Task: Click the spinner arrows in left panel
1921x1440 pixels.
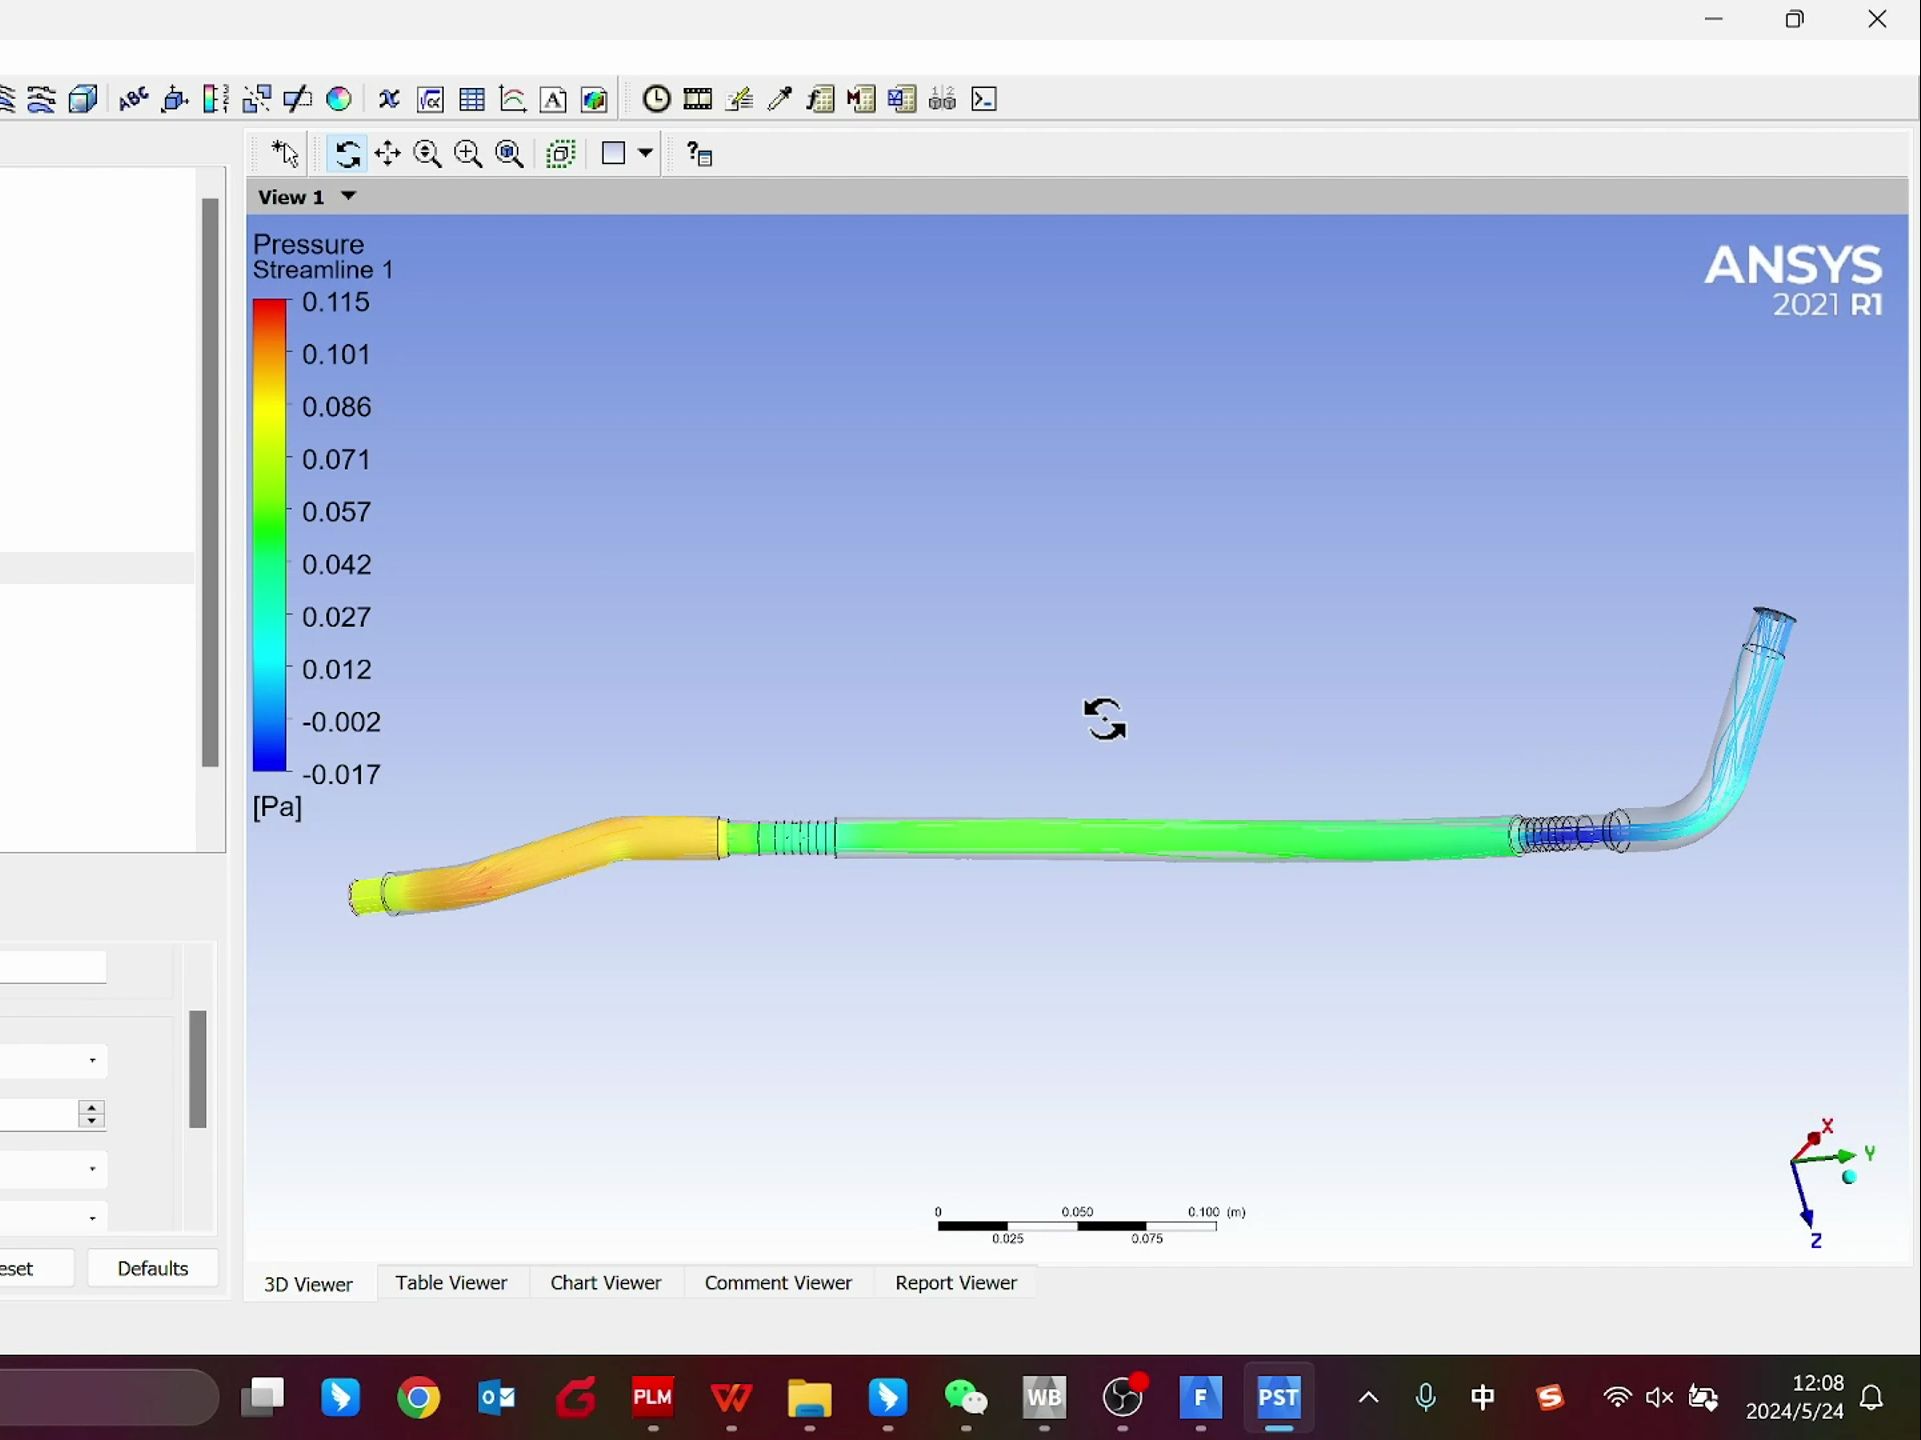Action: pyautogui.click(x=91, y=1114)
